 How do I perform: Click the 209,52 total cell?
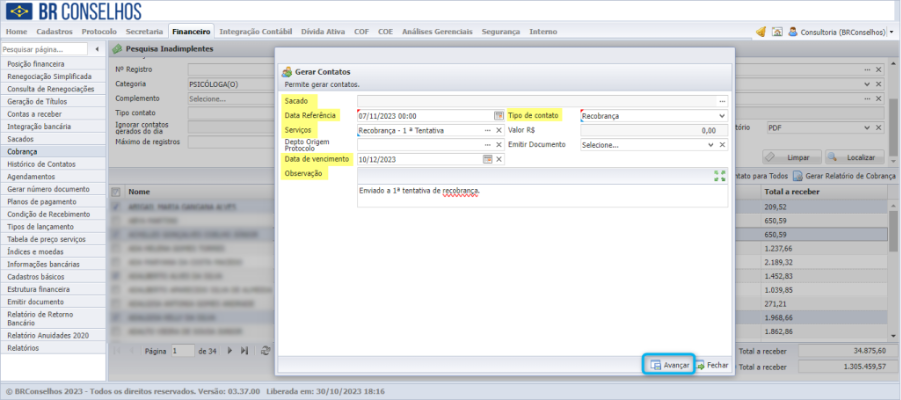click(824, 206)
